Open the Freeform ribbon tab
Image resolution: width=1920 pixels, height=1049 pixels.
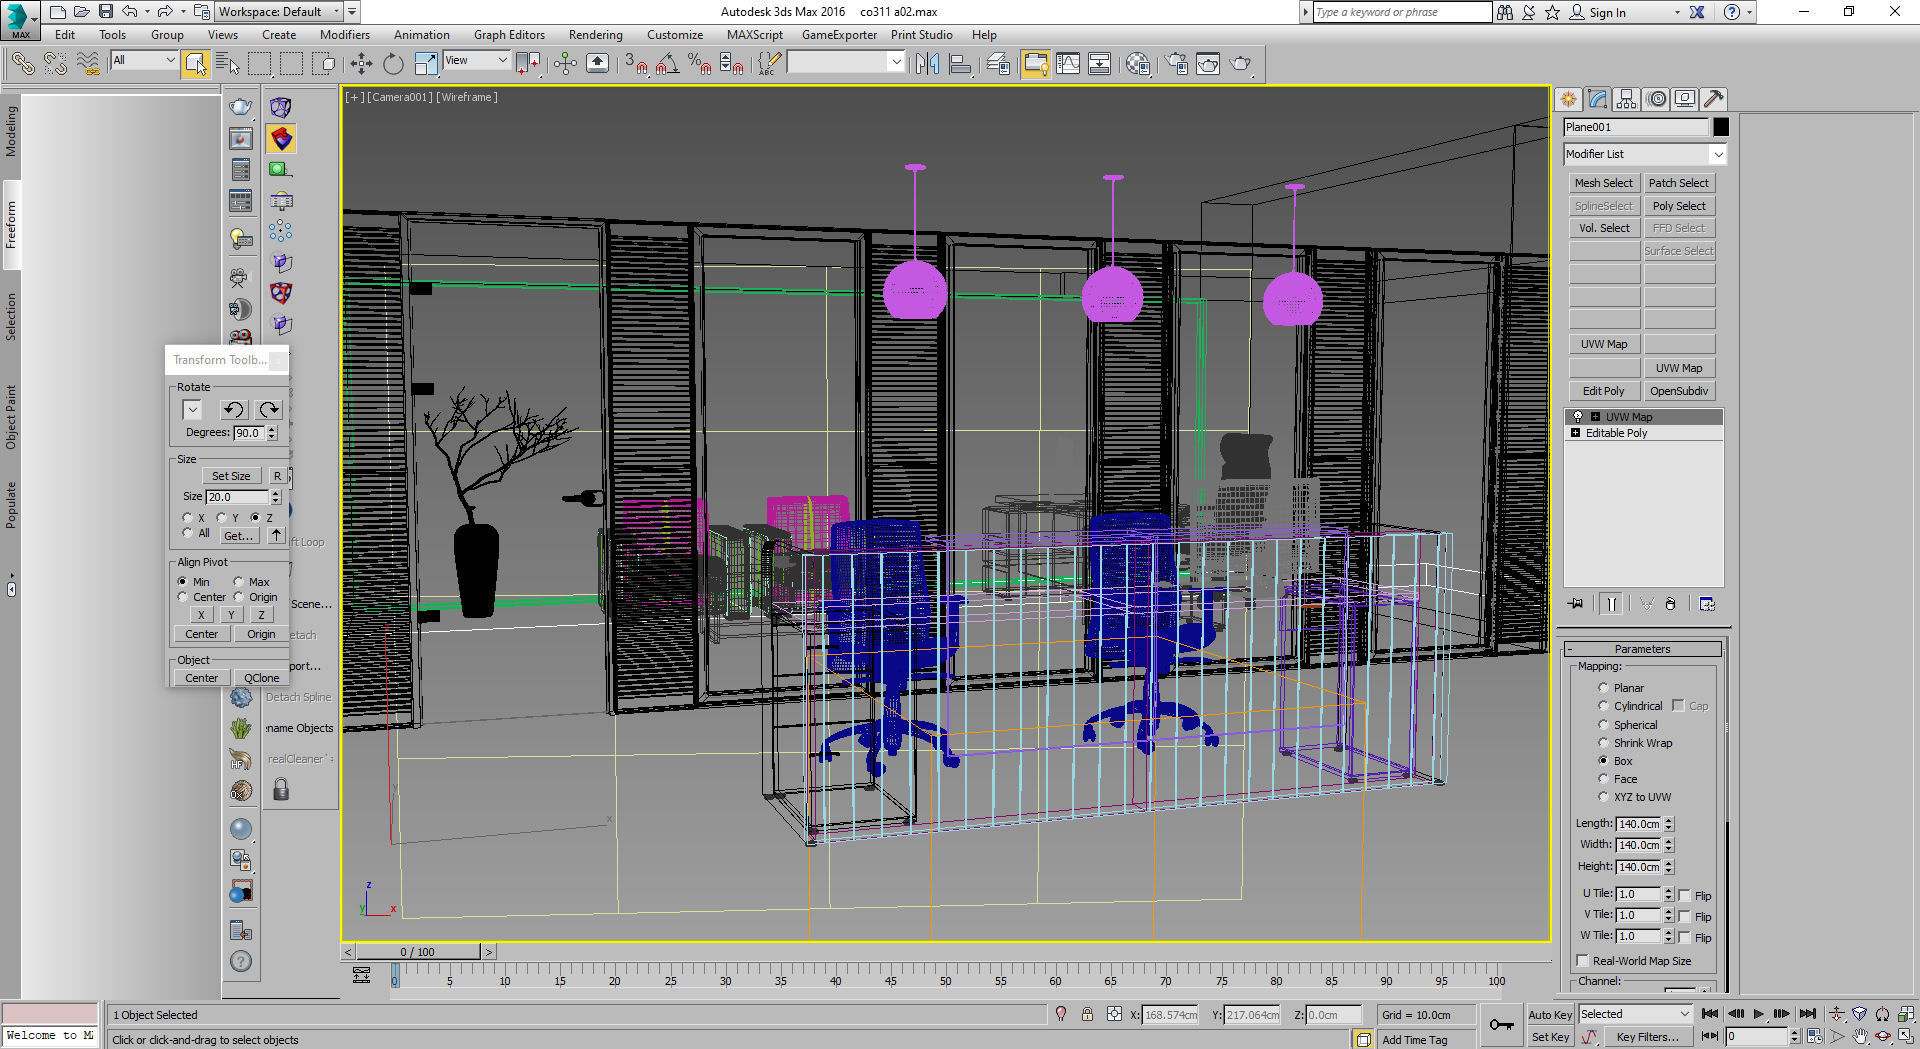tap(11, 225)
